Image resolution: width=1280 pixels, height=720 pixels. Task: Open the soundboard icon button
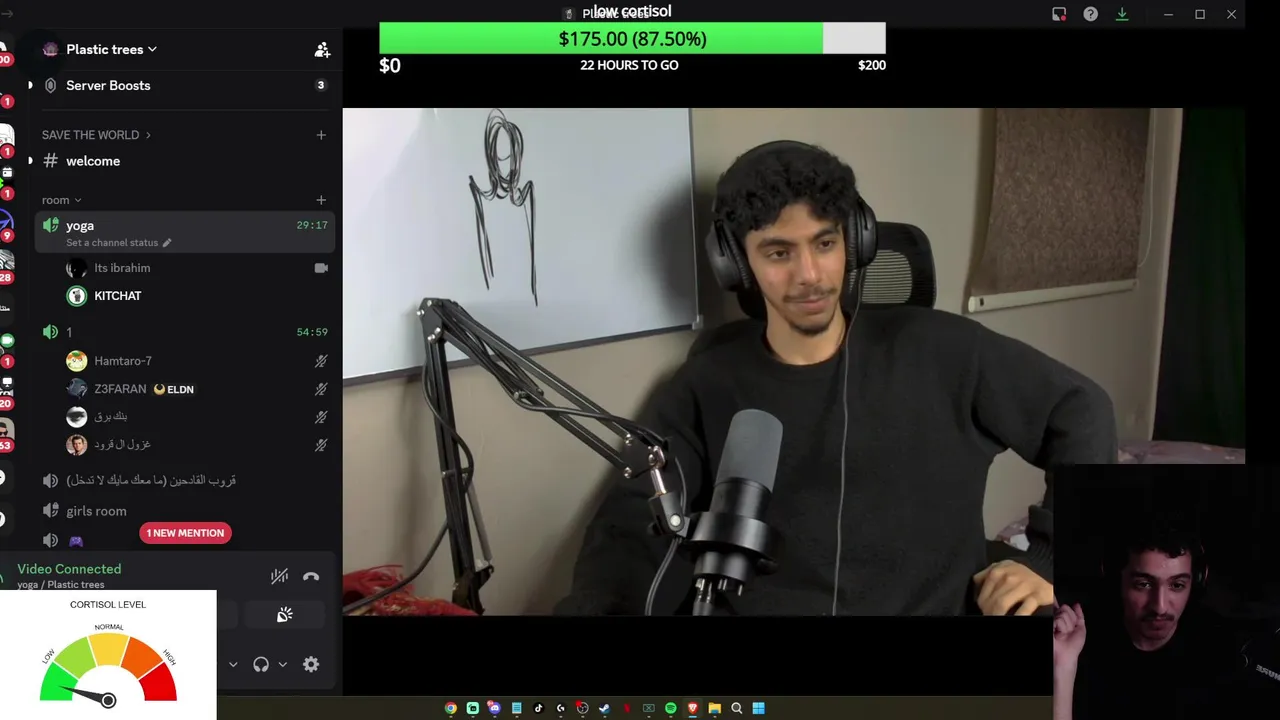point(284,615)
